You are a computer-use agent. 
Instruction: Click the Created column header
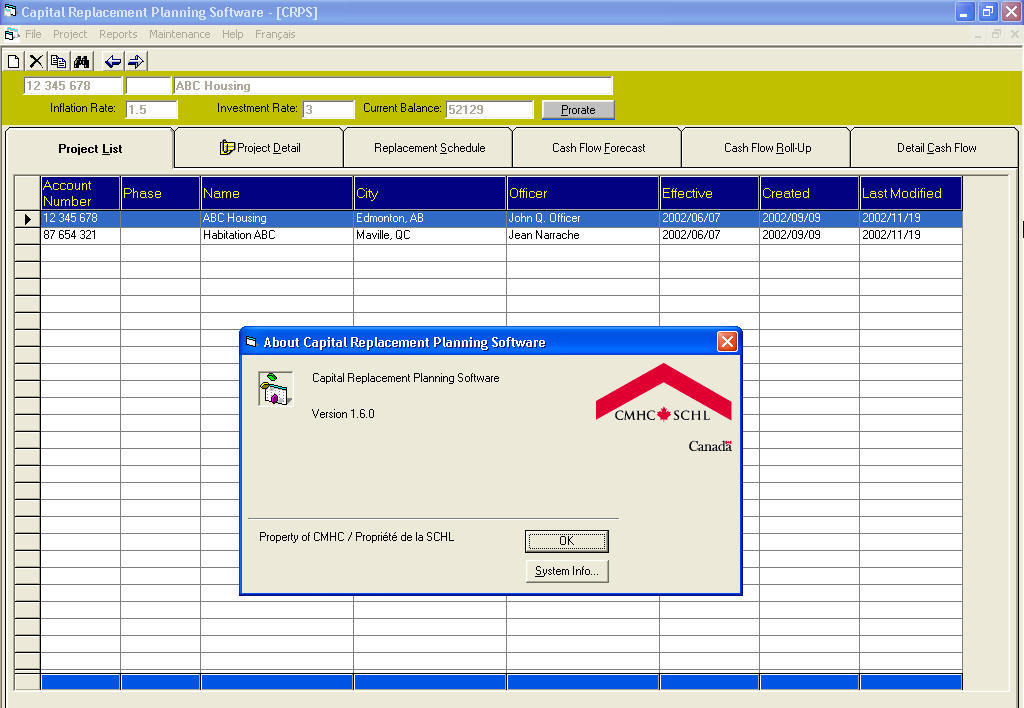pos(809,193)
